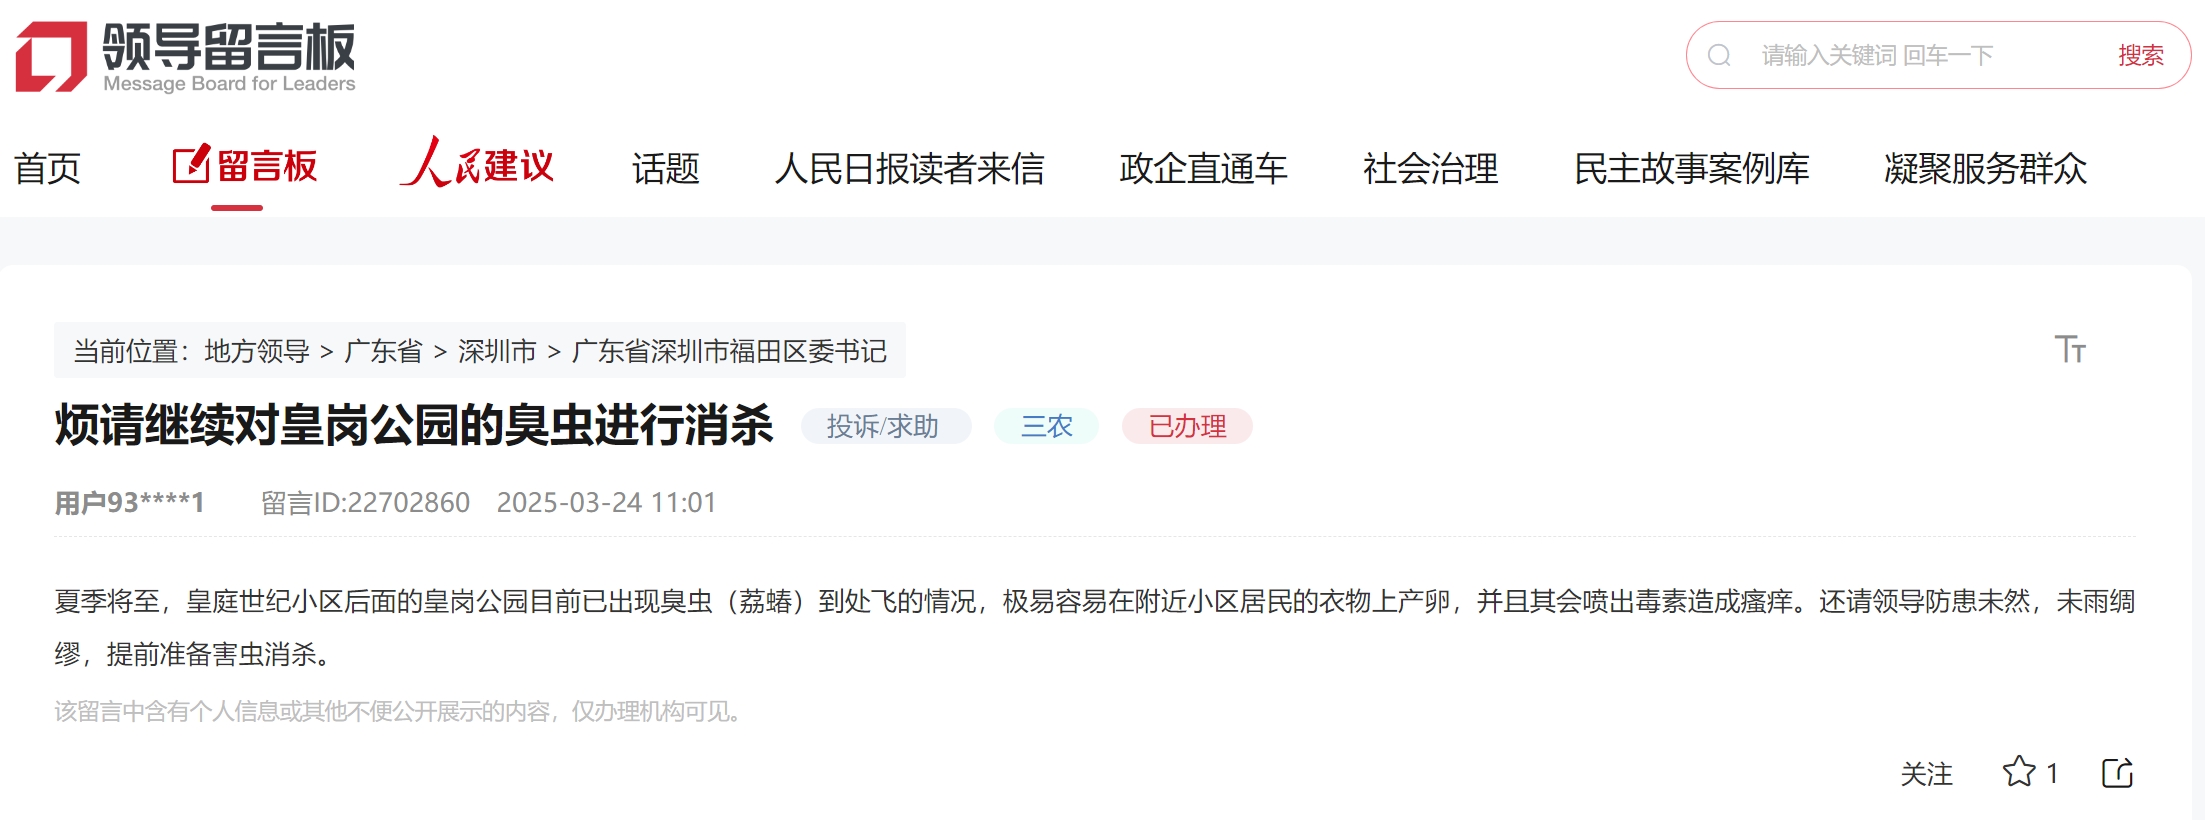Click the 投诉/求助 tag
2205x820 pixels.
(885, 426)
